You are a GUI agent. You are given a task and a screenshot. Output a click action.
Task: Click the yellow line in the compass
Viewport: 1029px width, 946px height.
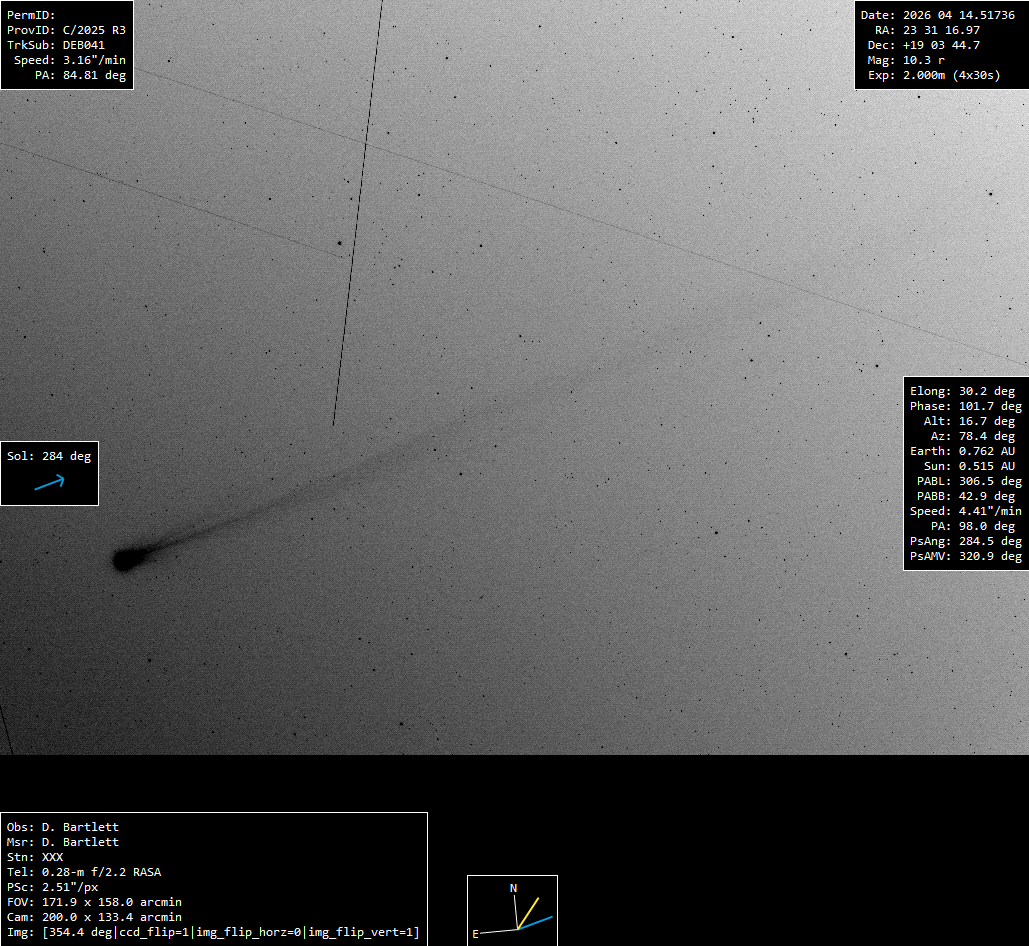(x=529, y=912)
